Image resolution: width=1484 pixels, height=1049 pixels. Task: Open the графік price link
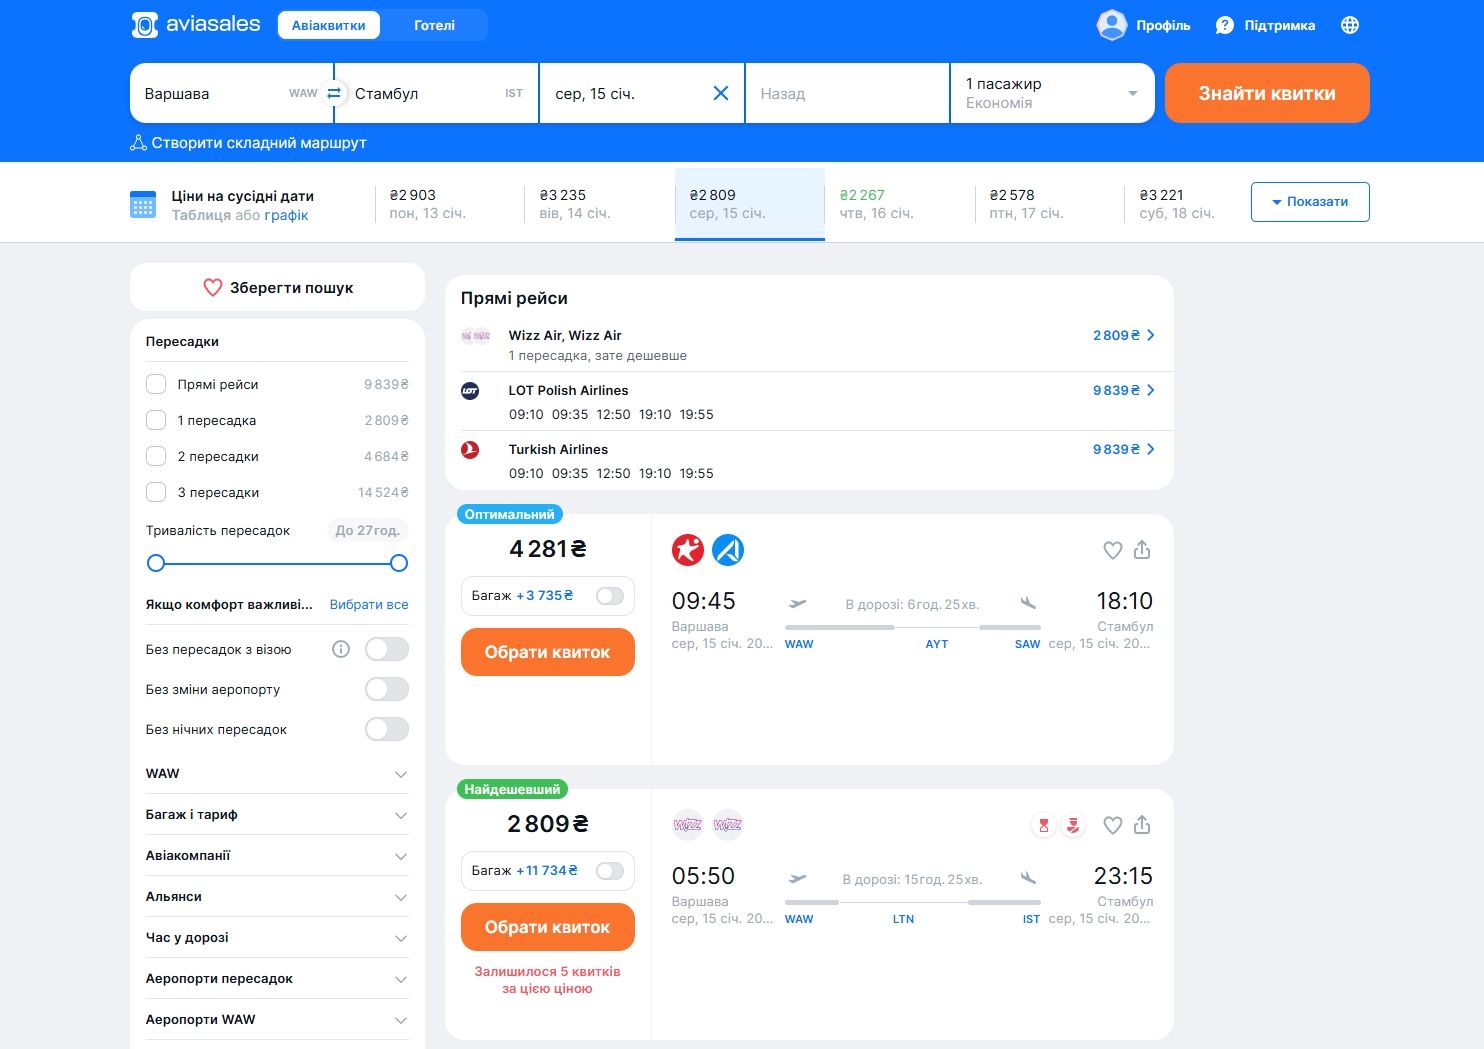pos(286,215)
